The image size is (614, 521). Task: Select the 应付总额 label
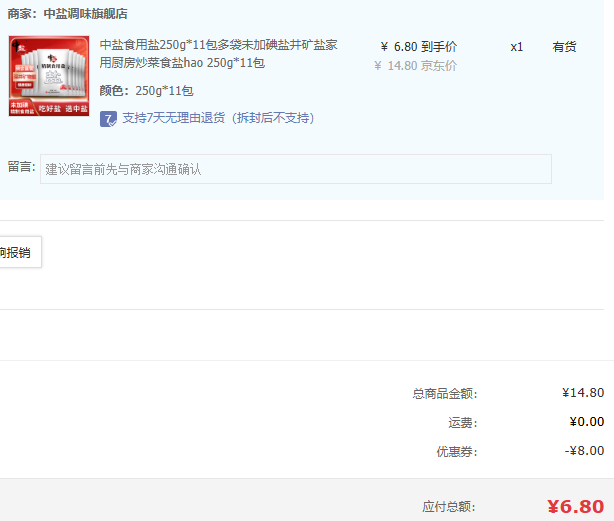pyautogui.click(x=449, y=507)
